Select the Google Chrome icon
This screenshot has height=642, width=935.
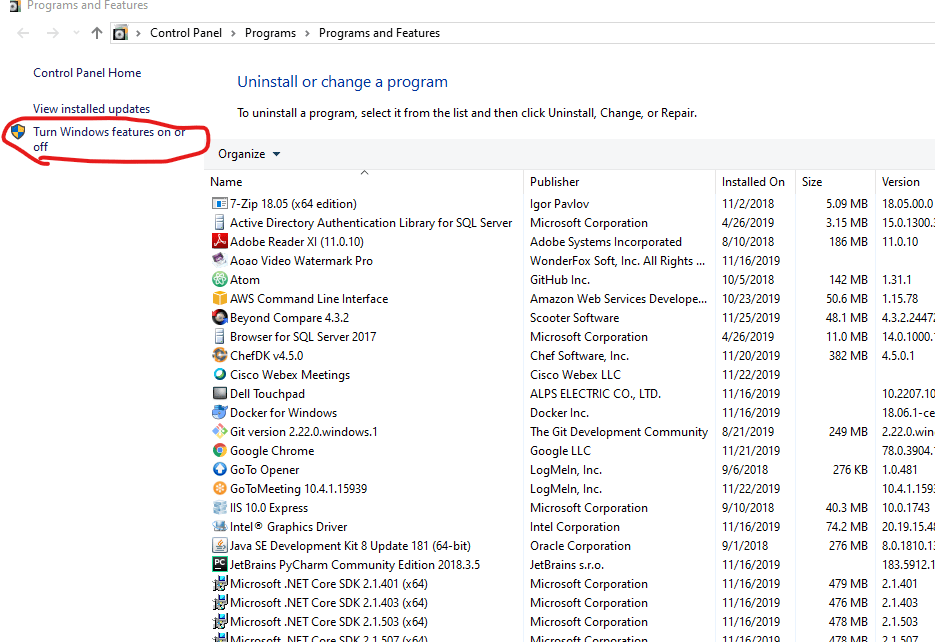point(219,451)
